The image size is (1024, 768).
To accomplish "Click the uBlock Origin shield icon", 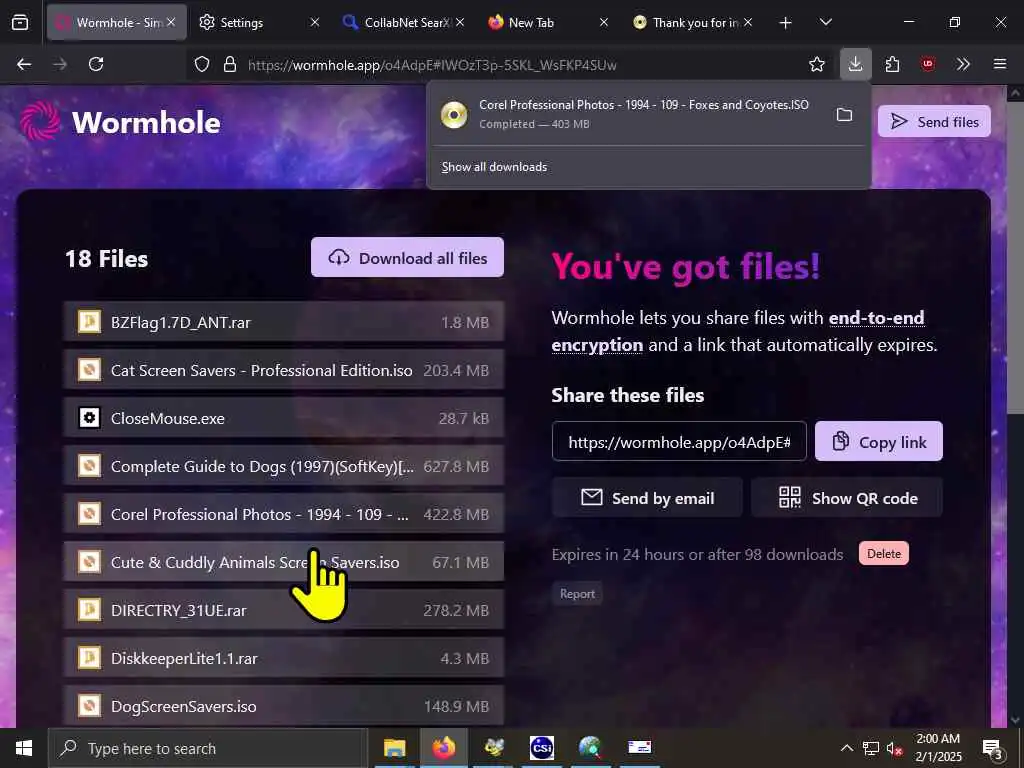I will pos(927,64).
